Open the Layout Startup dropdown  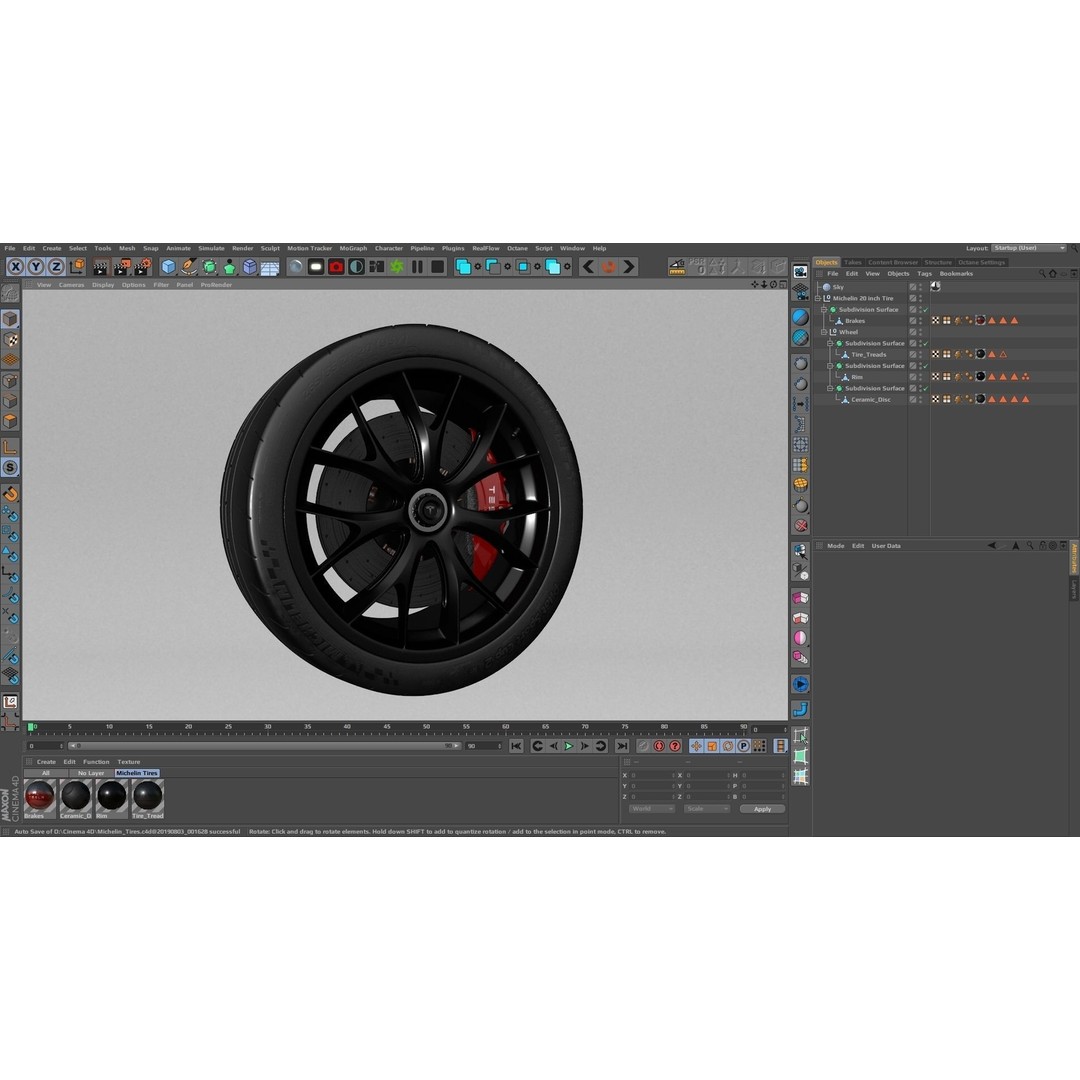click(1029, 248)
